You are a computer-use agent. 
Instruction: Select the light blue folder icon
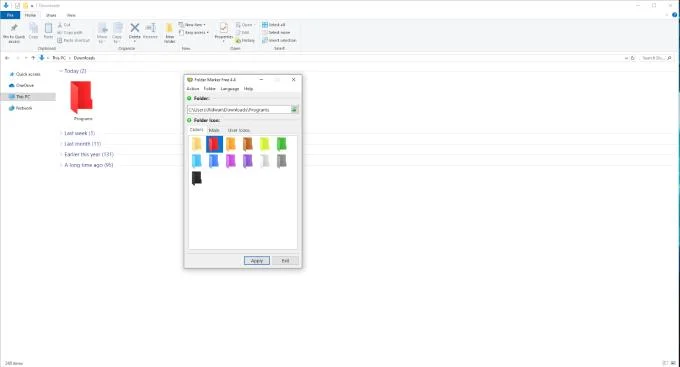click(197, 161)
